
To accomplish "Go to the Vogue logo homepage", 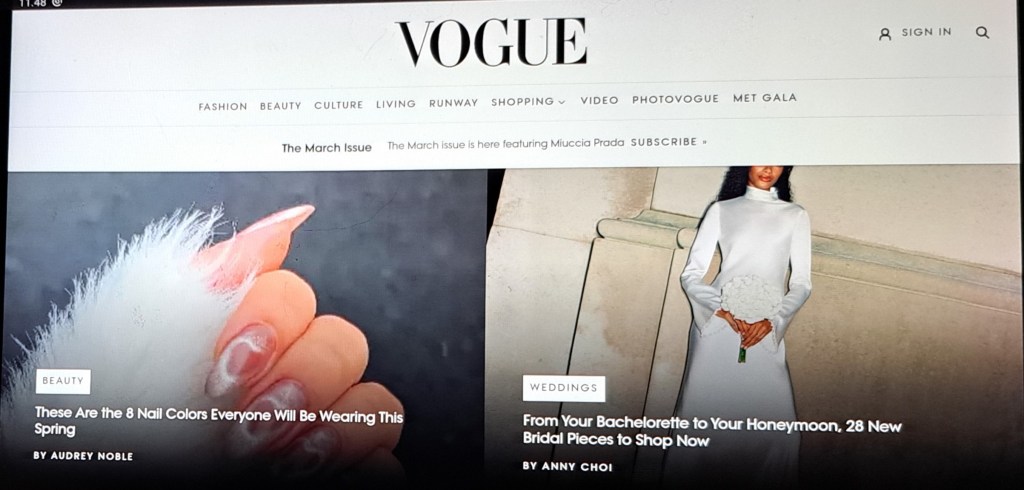I will click(x=491, y=43).
